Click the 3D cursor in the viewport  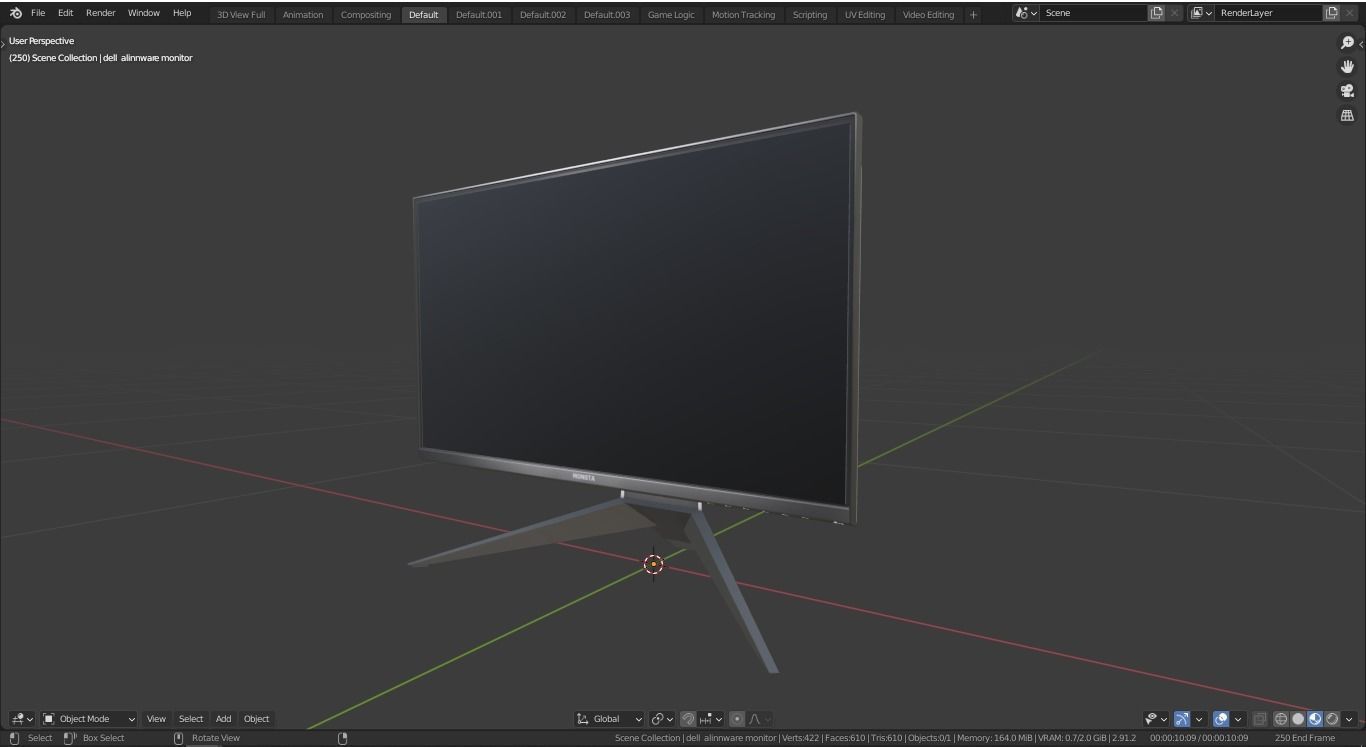pos(653,565)
